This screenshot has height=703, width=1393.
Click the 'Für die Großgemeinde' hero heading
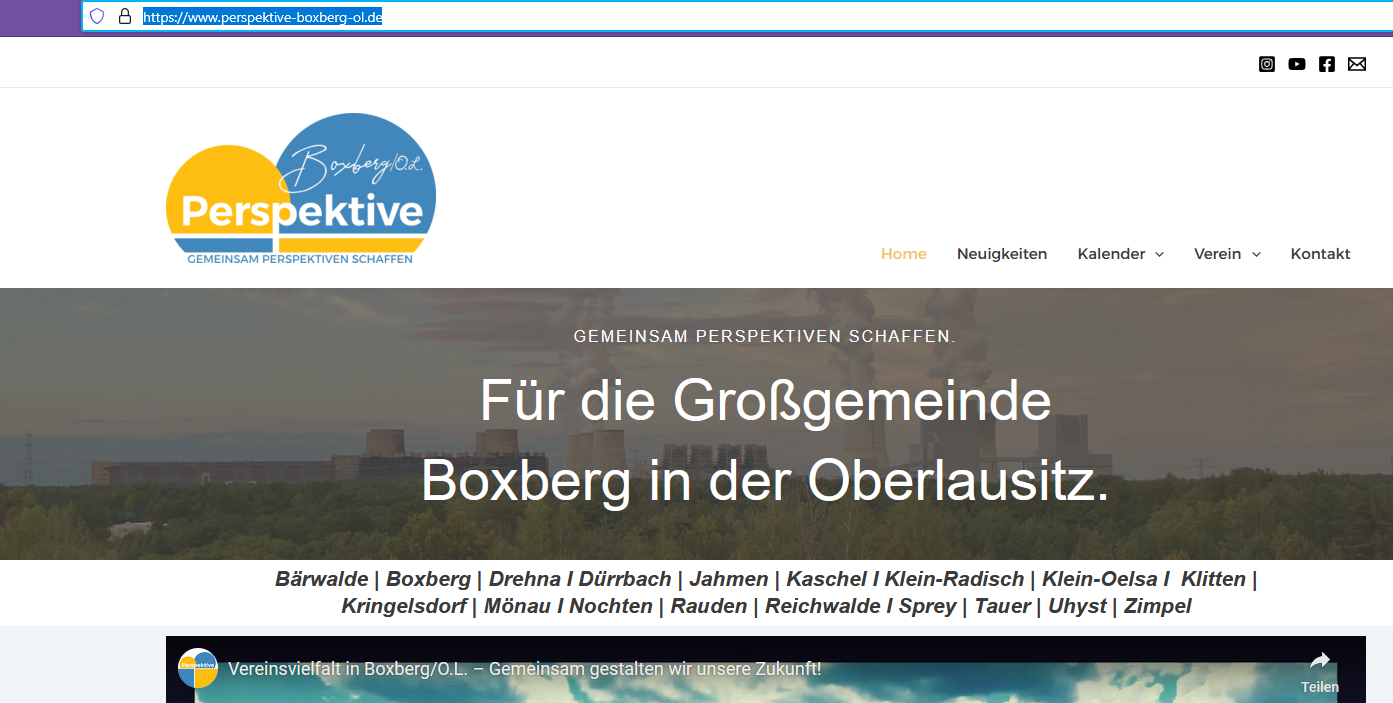(765, 400)
